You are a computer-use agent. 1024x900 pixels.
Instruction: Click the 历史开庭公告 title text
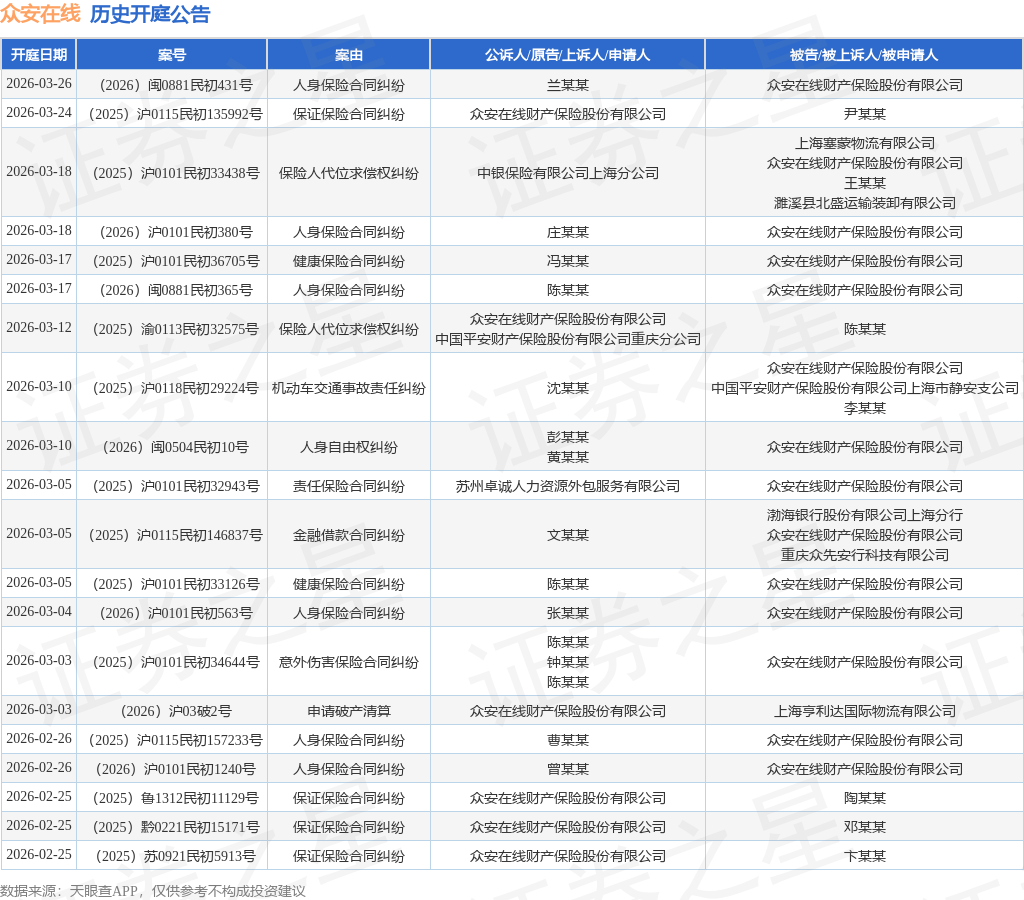[x=150, y=14]
